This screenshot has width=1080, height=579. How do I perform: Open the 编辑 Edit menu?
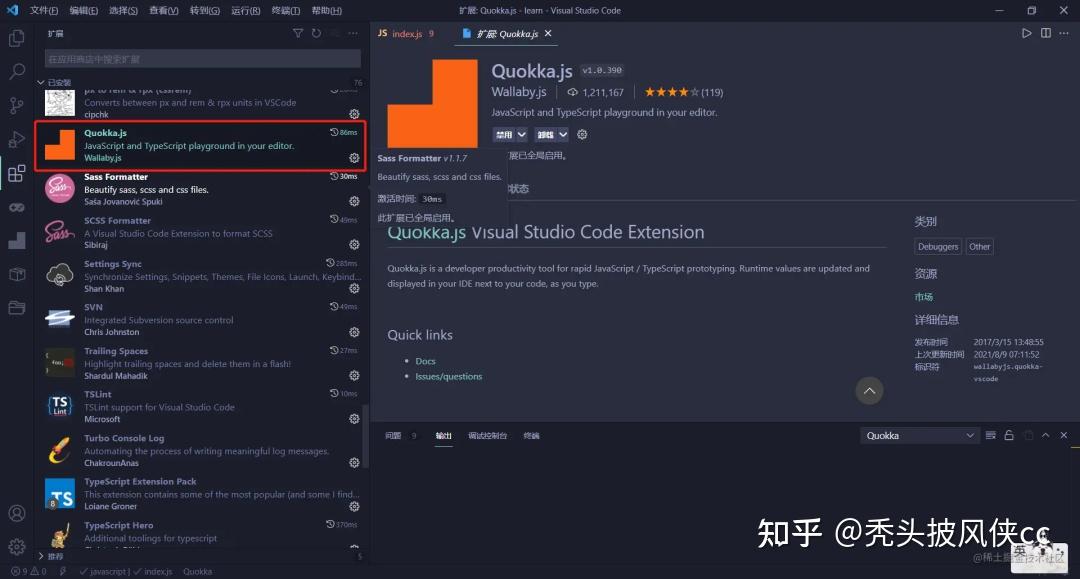[x=83, y=10]
